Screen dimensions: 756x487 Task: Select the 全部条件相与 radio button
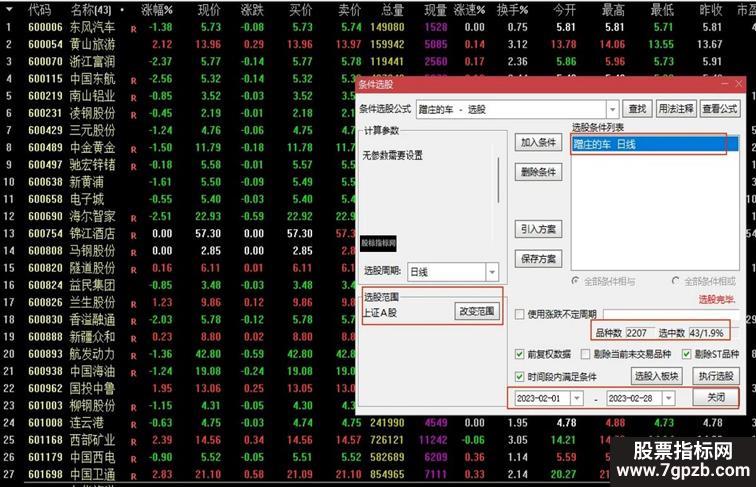pyautogui.click(x=575, y=281)
